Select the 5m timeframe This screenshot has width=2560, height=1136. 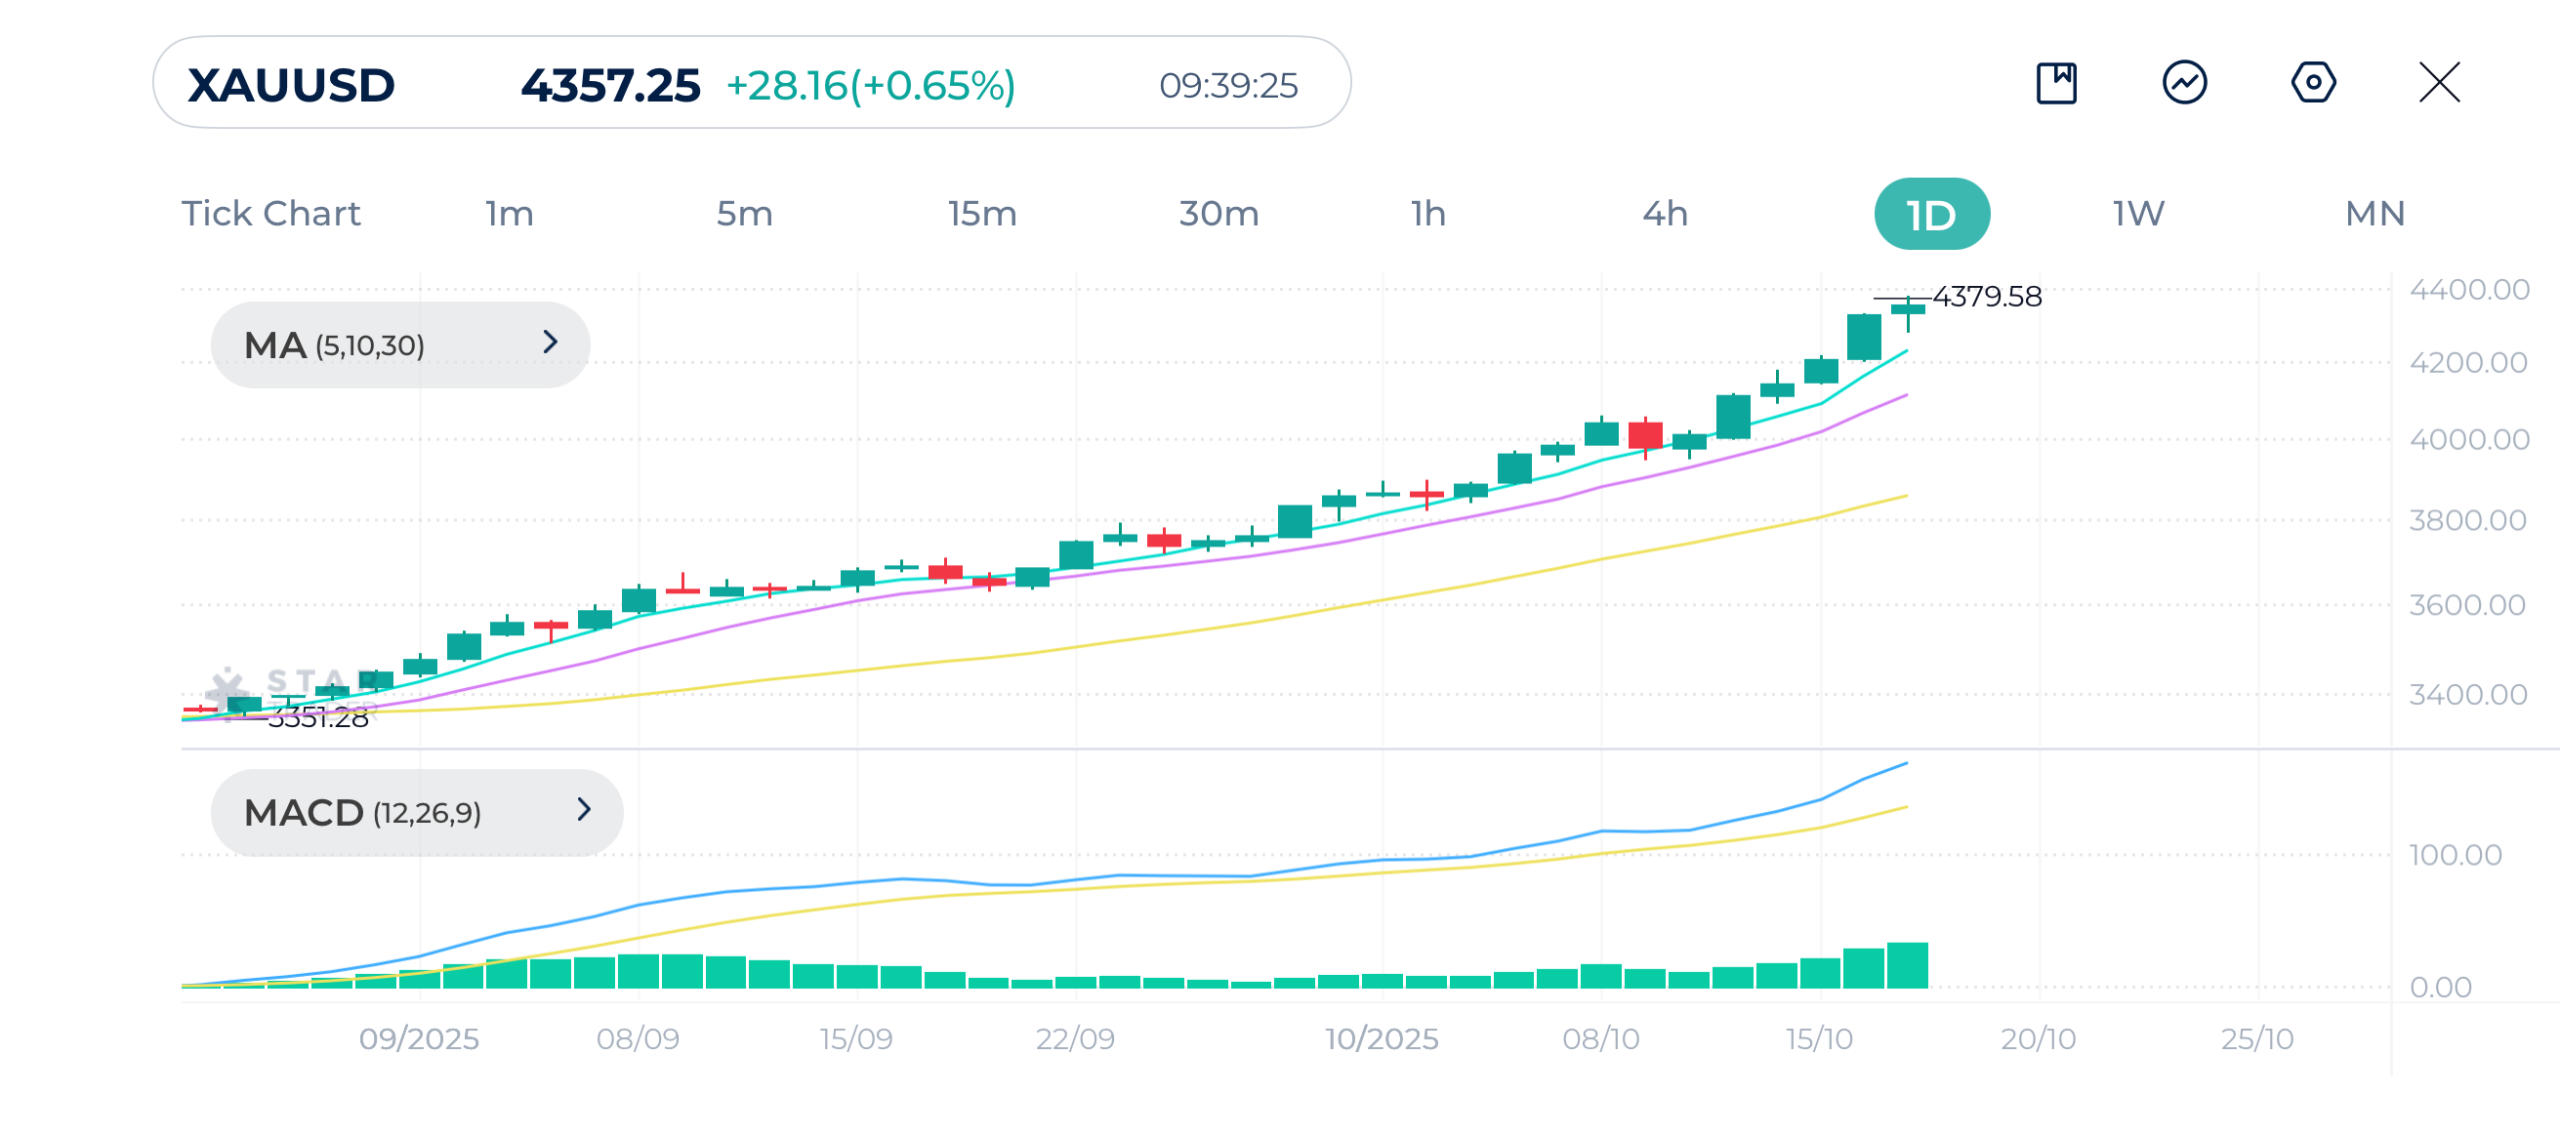coord(744,214)
